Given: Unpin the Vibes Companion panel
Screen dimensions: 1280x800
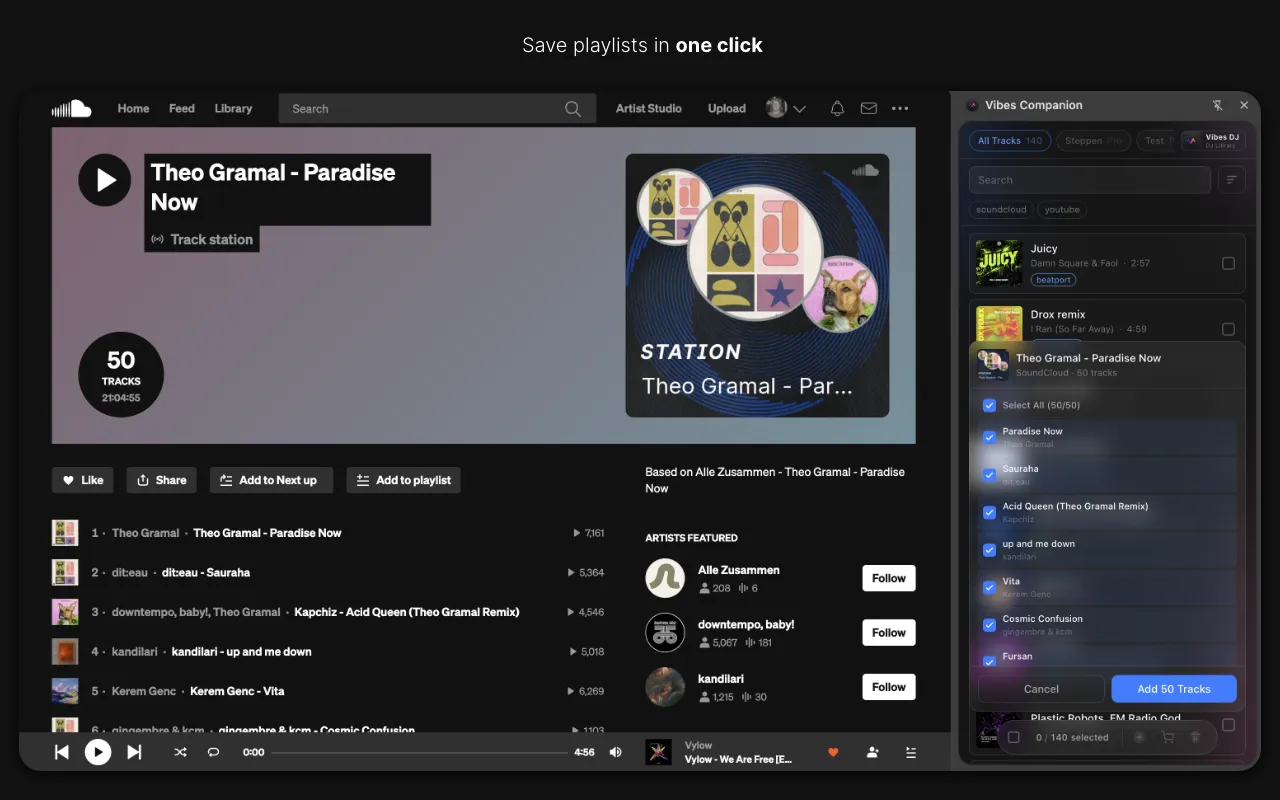Looking at the screenshot, I should (1217, 105).
